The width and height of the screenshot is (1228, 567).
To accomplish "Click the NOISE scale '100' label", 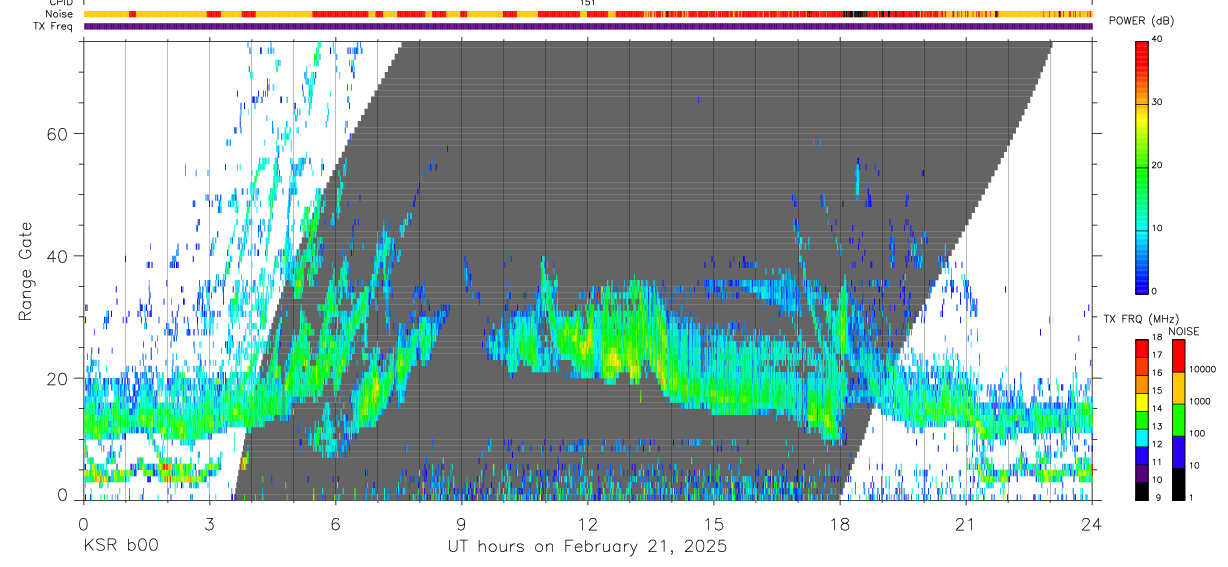I will (1198, 433).
